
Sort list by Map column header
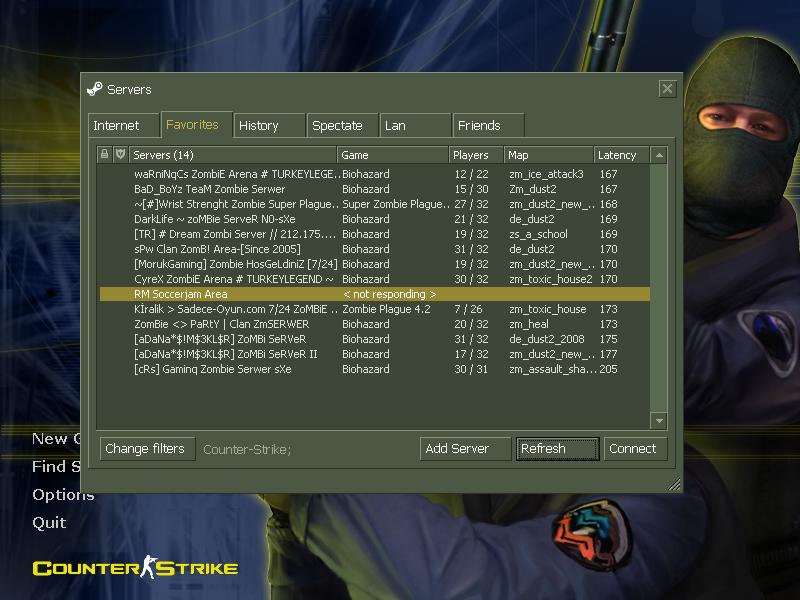(548, 155)
